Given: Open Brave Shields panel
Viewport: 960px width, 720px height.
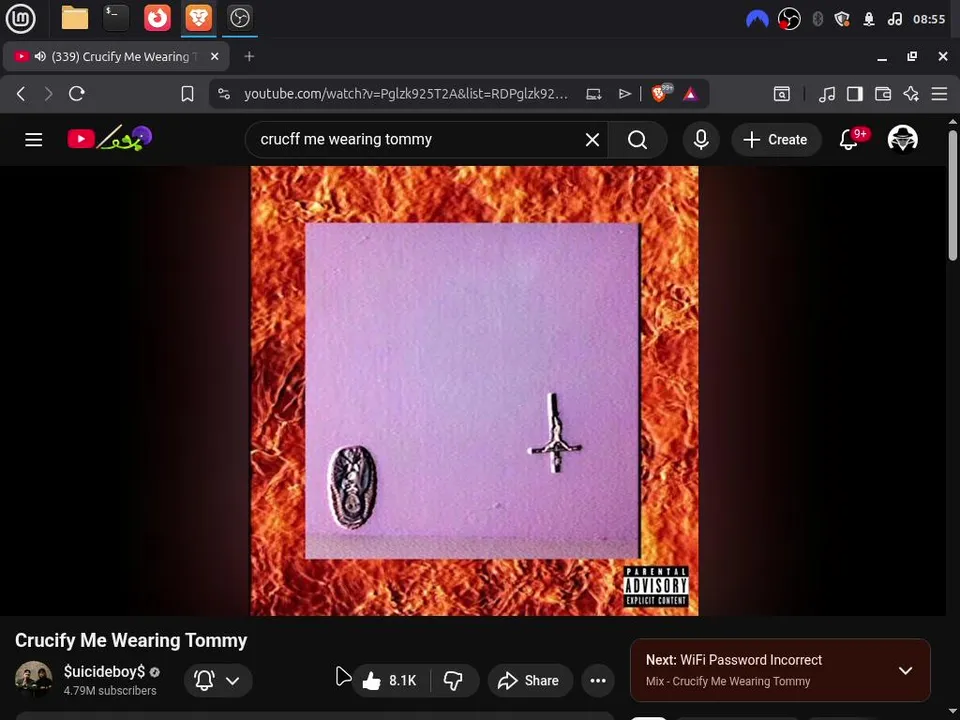Looking at the screenshot, I should pos(661,92).
